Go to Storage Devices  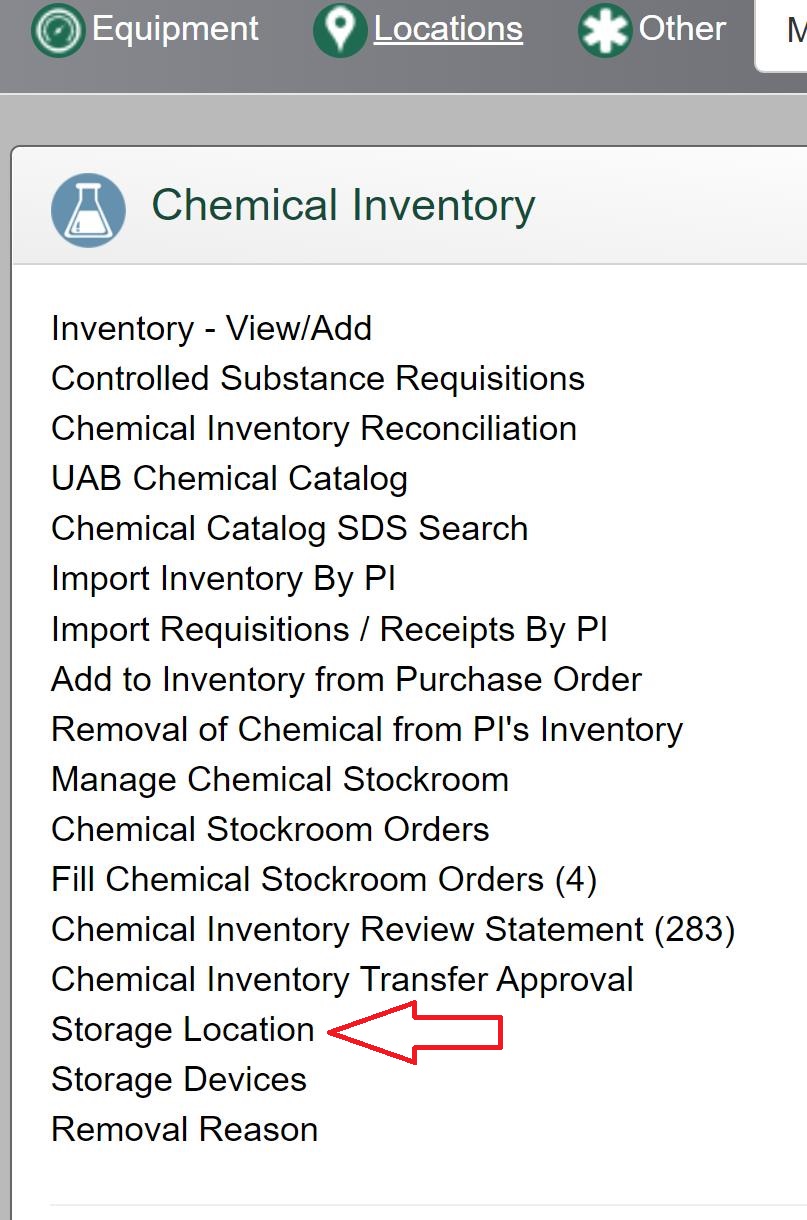coord(178,1079)
